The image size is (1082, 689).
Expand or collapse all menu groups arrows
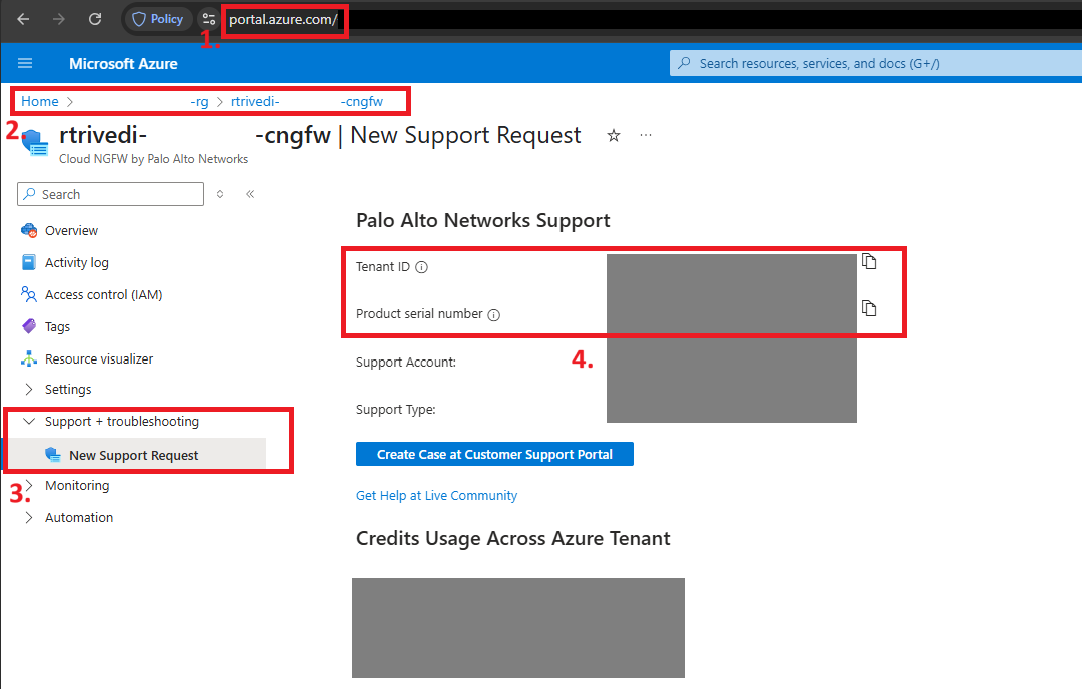(219, 194)
